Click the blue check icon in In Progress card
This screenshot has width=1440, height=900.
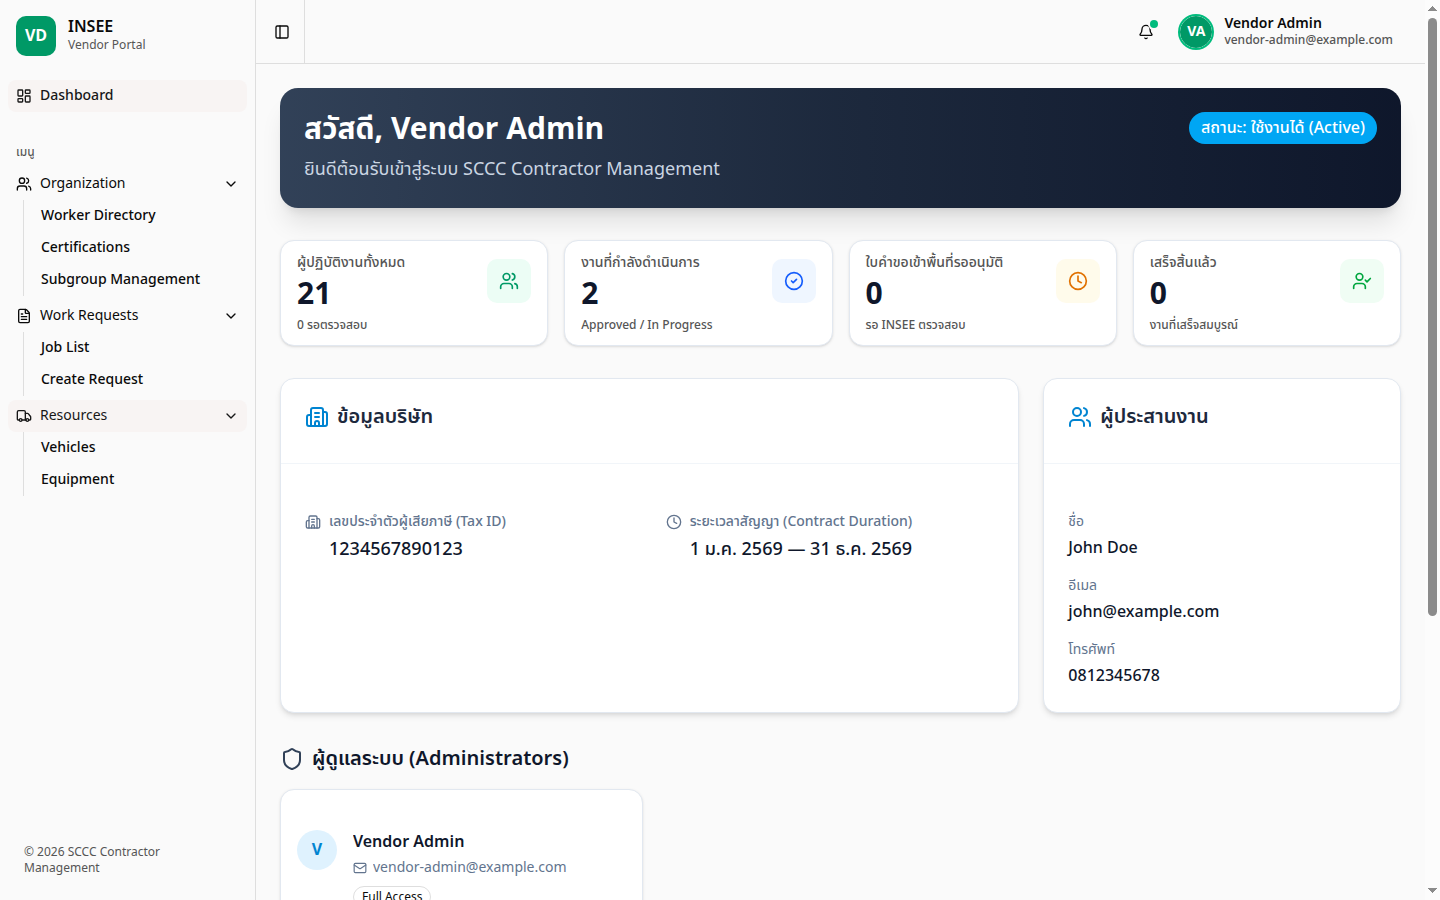point(794,281)
